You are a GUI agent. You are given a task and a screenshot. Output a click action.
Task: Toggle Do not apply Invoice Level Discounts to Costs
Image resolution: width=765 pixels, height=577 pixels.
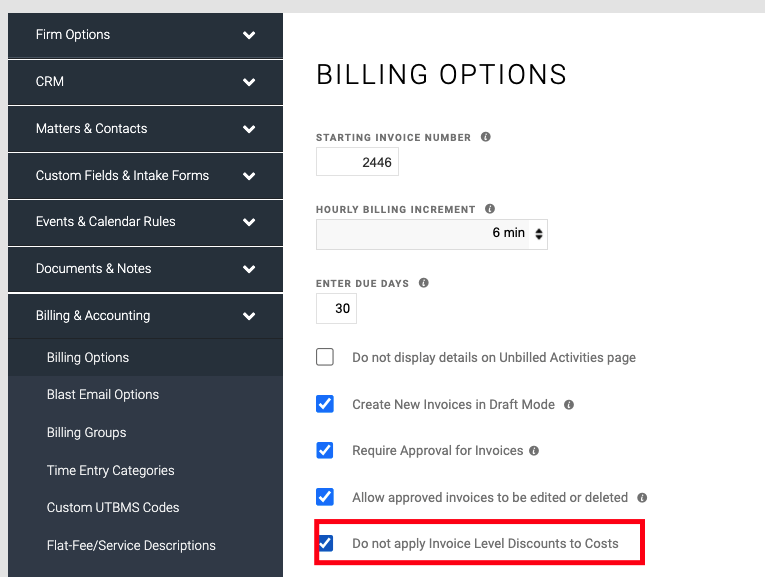[x=325, y=543]
